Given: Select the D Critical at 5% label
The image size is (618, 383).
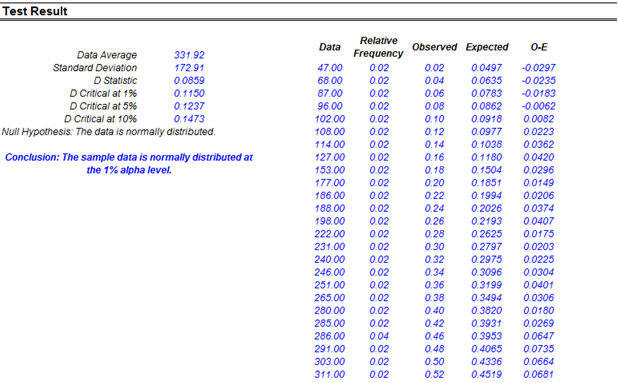Looking at the screenshot, I should point(103,106).
